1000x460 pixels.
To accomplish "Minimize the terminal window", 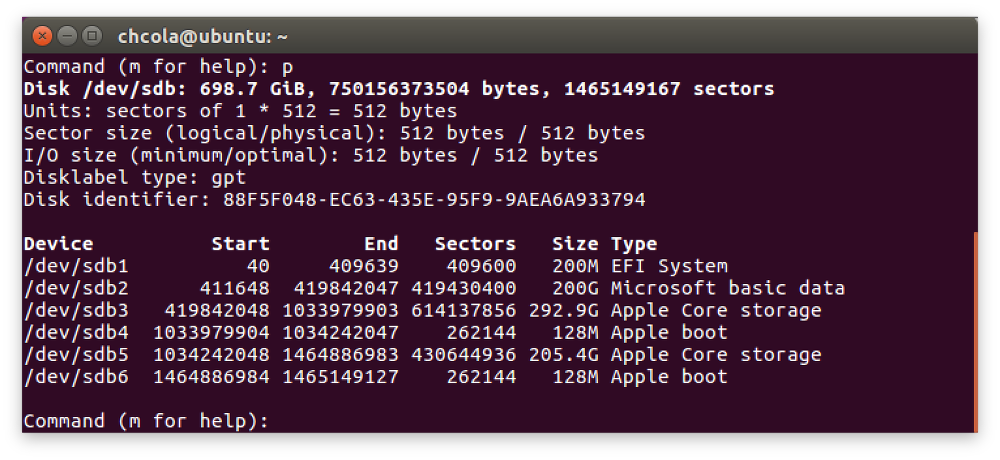I will tap(68, 37).
